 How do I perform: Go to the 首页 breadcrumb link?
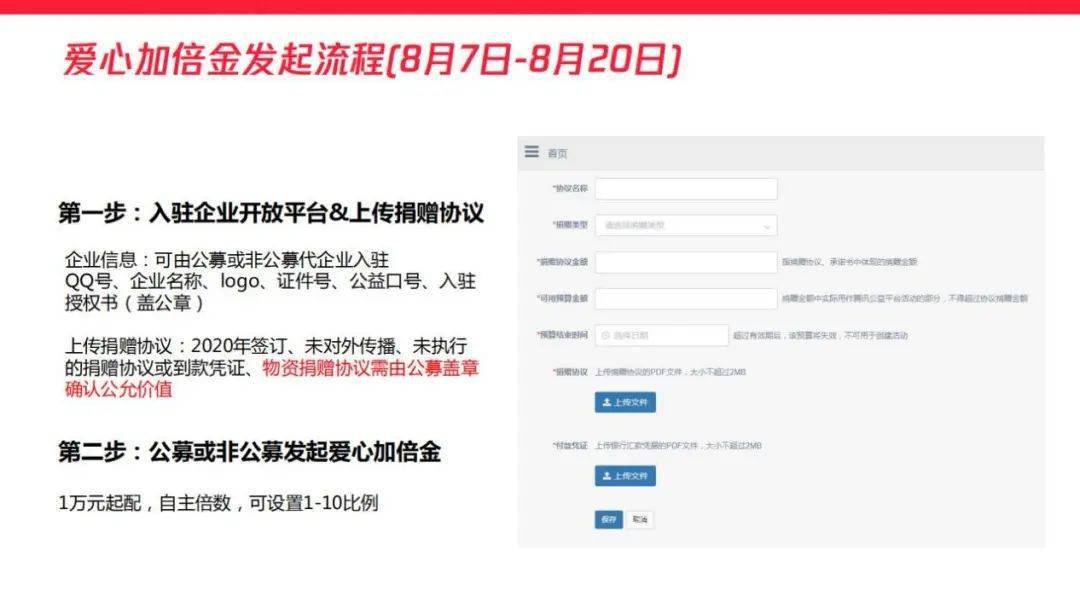[557, 153]
